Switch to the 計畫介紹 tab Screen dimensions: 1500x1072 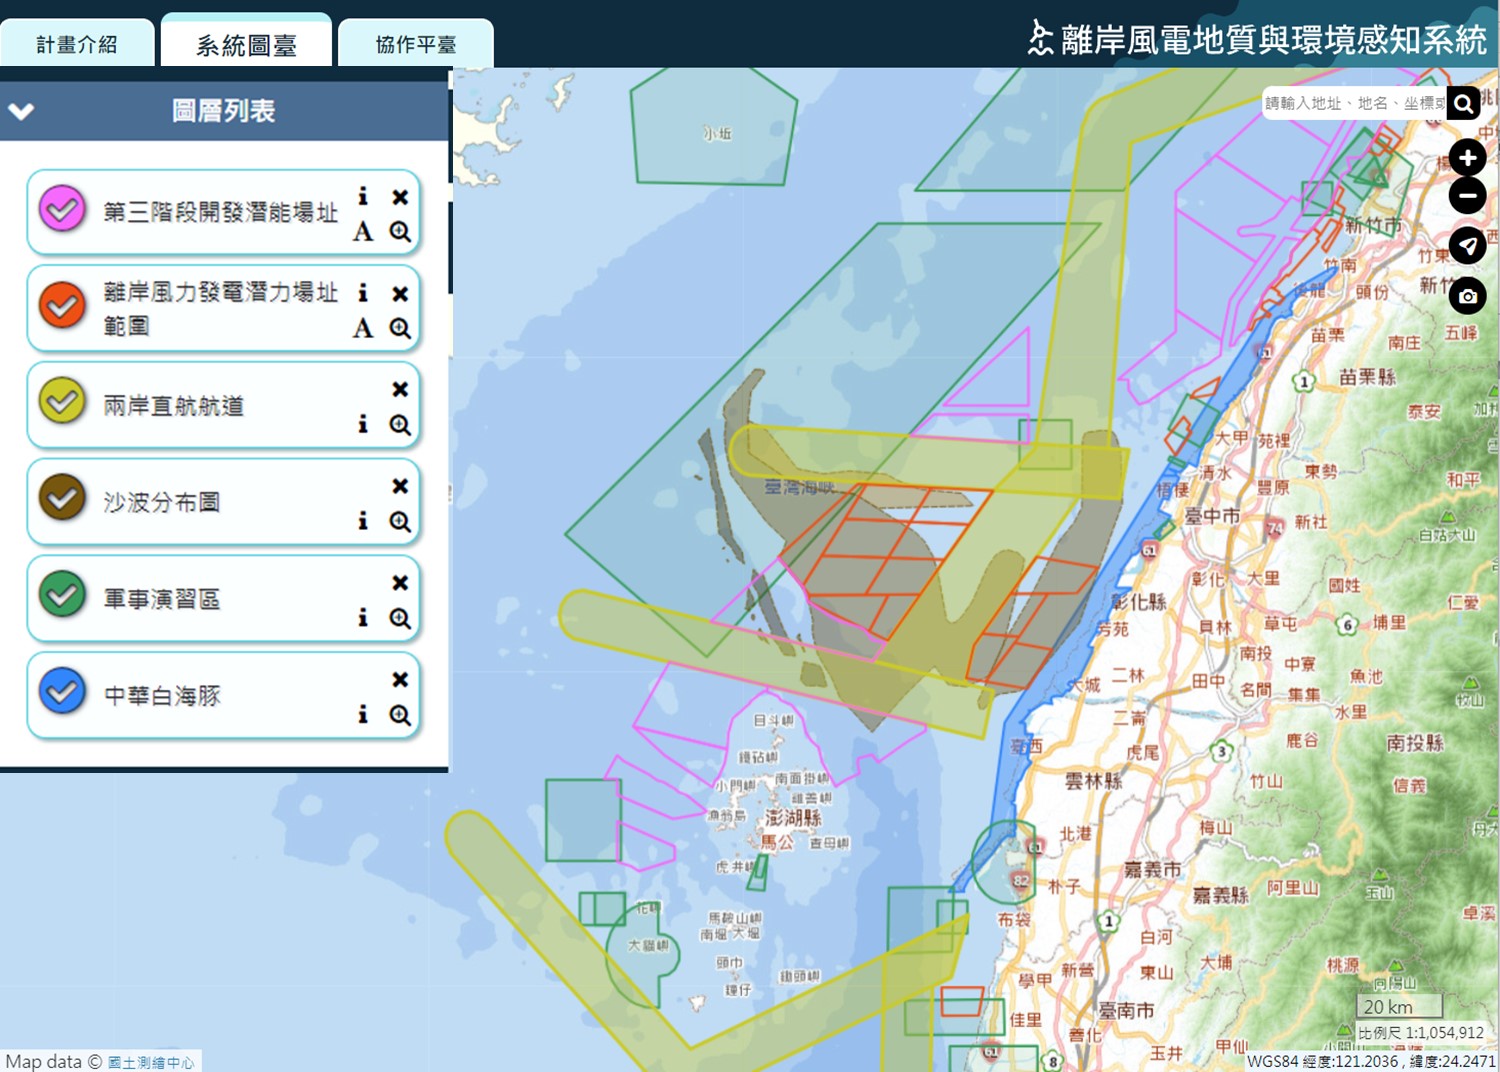[x=77, y=44]
